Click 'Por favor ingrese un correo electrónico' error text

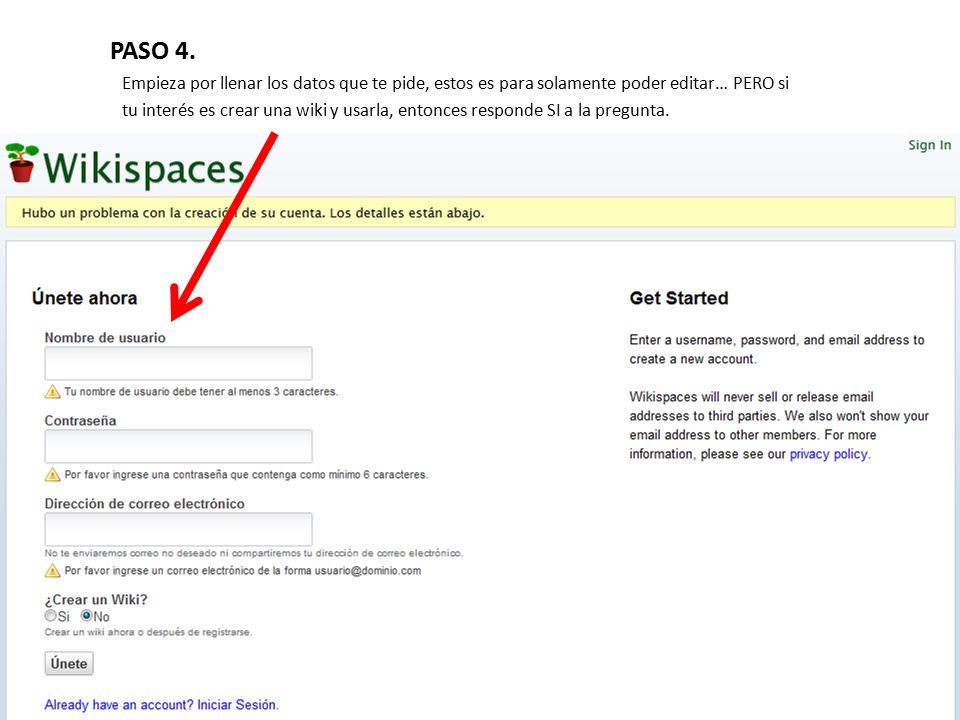242,571
